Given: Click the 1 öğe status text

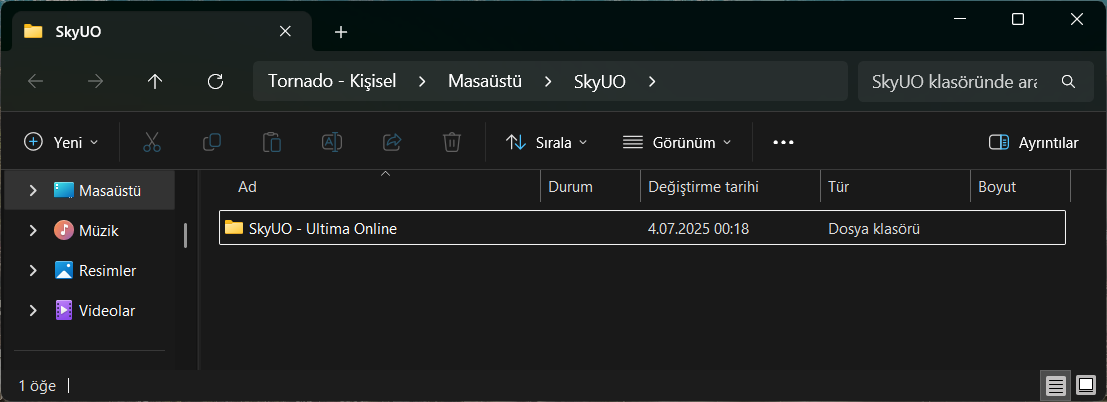Looking at the screenshot, I should (38, 386).
